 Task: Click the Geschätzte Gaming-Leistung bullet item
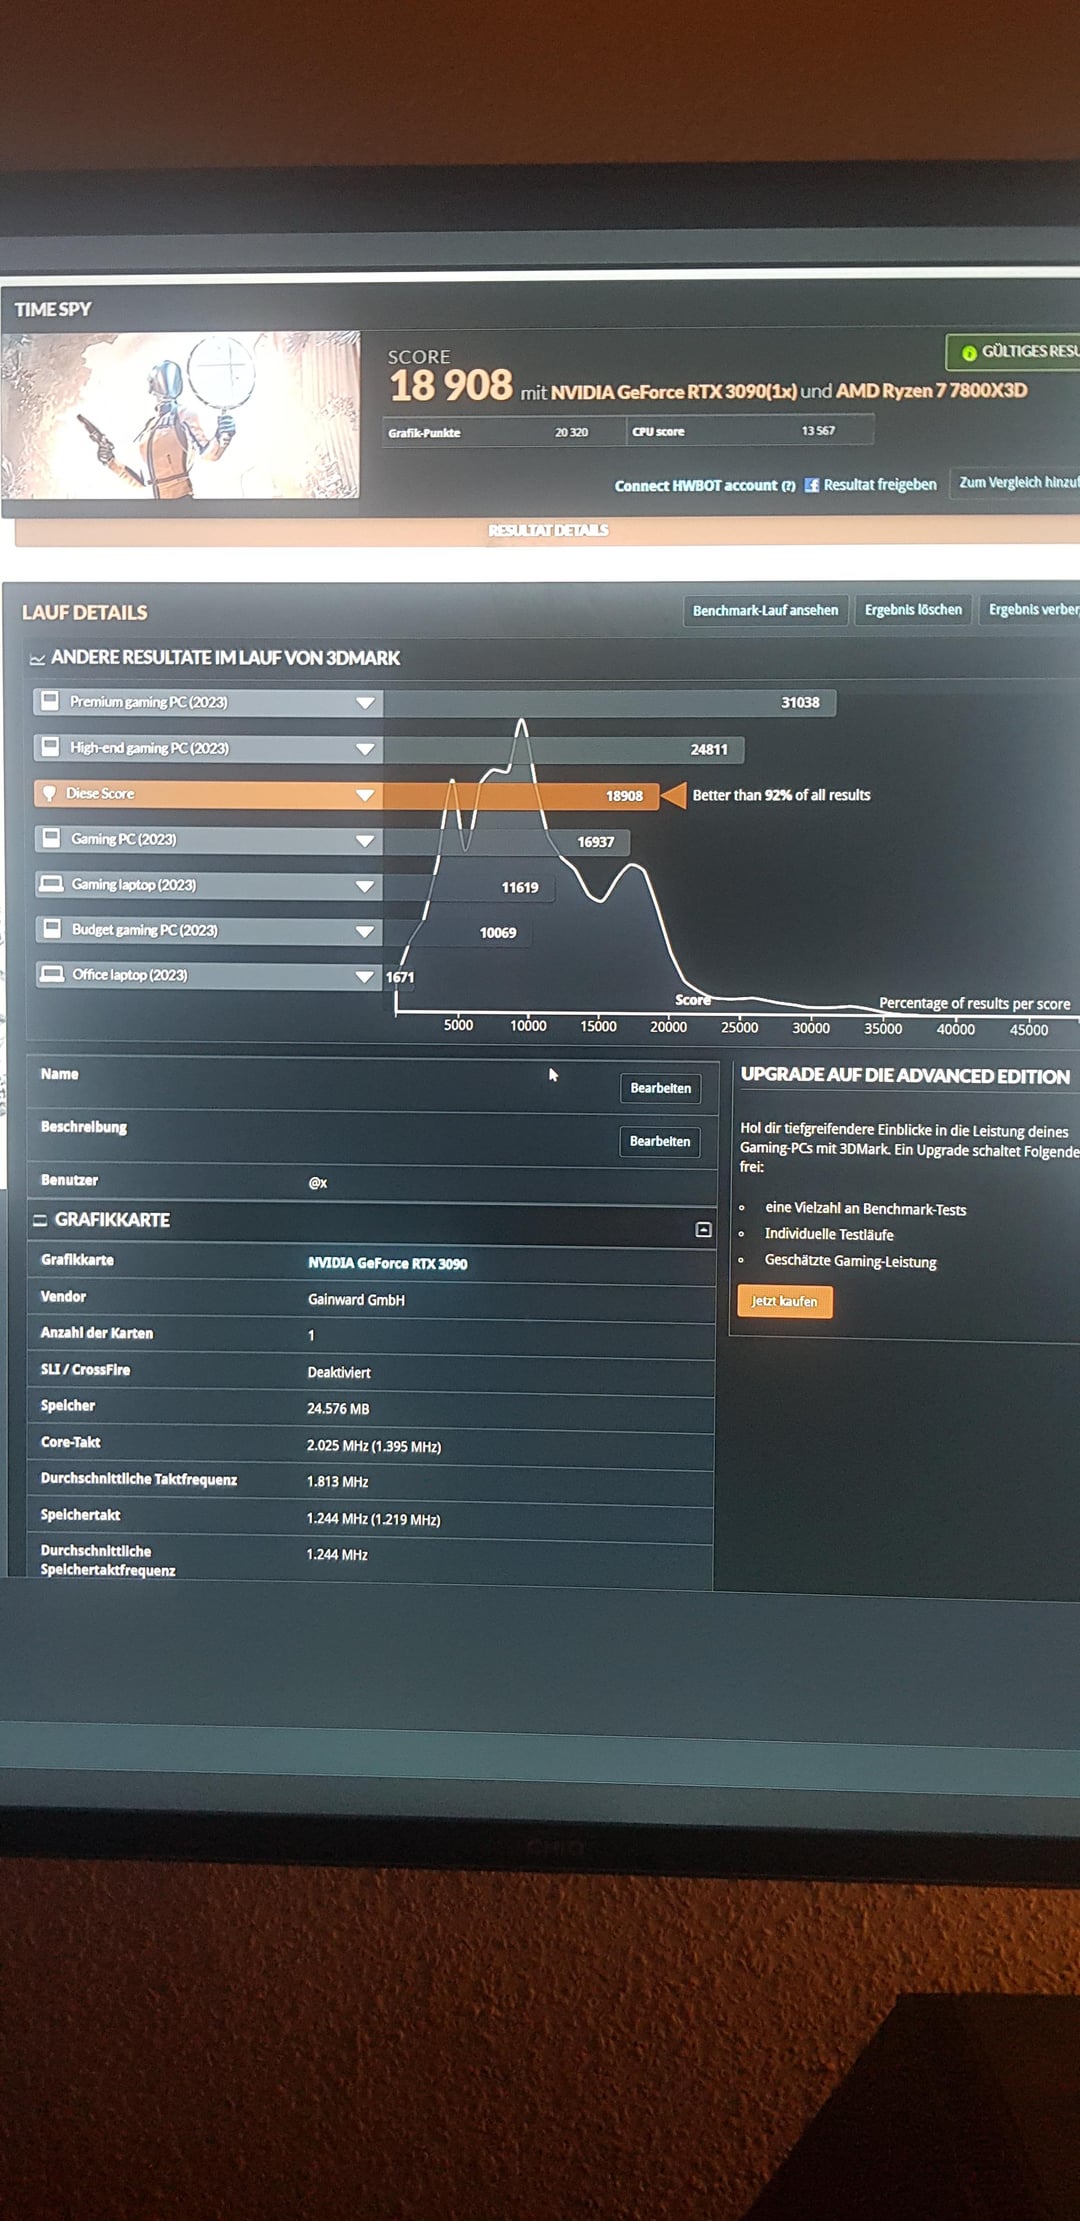coord(851,1261)
